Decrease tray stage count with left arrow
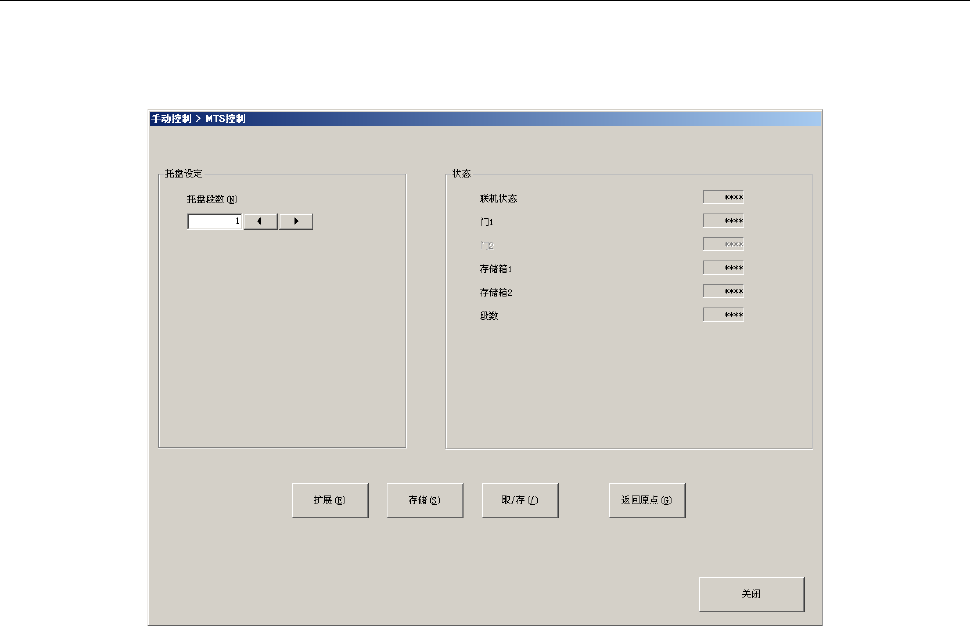 pyautogui.click(x=260, y=221)
